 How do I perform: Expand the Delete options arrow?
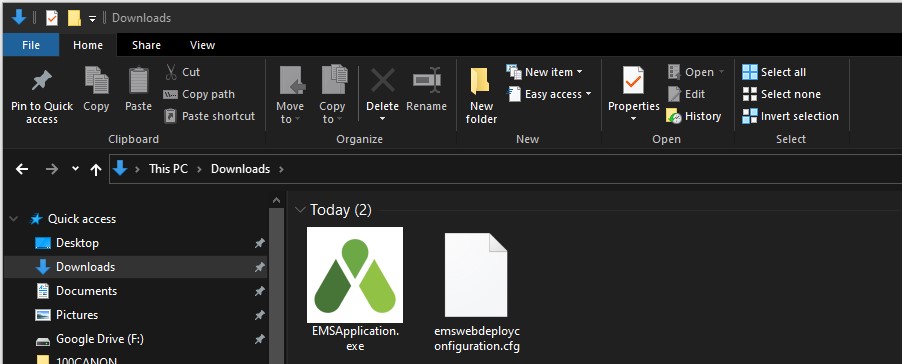[383, 119]
